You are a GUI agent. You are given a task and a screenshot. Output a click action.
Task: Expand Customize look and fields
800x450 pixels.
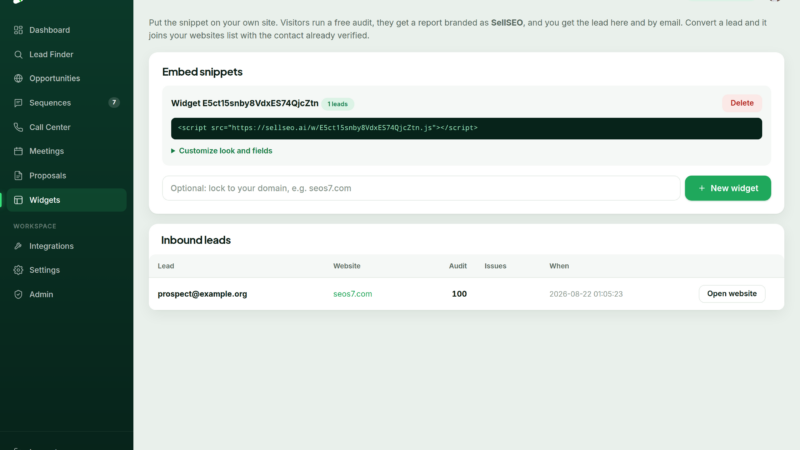pyautogui.click(x=221, y=151)
